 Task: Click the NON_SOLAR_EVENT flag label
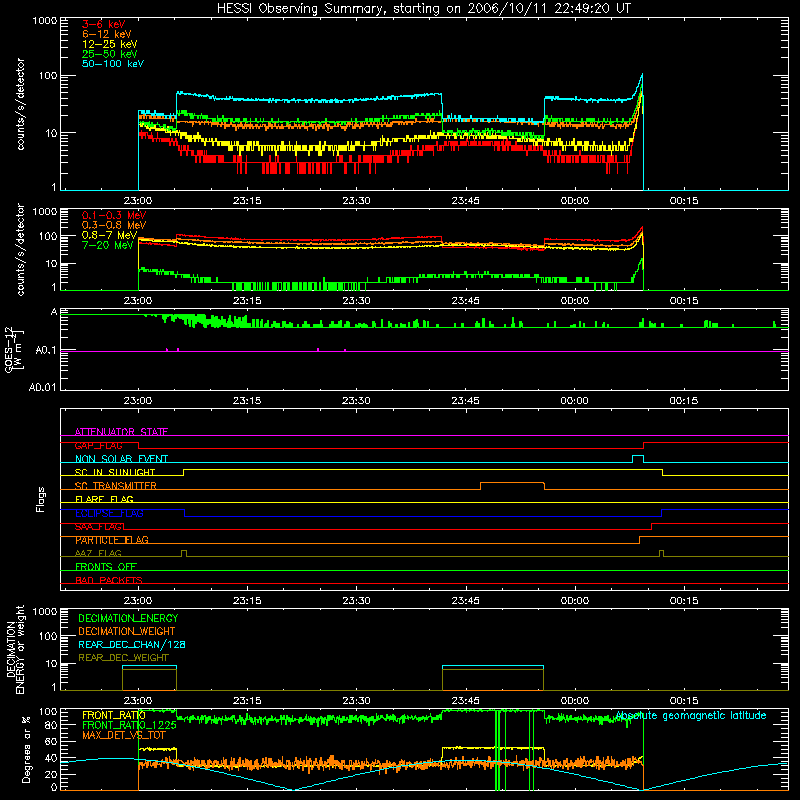[x=121, y=459]
